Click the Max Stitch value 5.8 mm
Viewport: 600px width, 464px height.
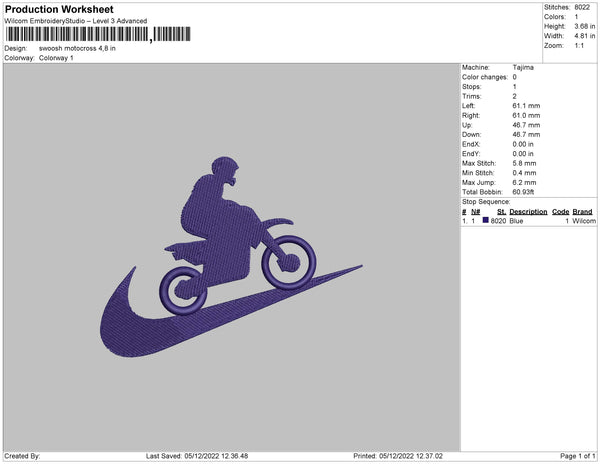(x=524, y=163)
